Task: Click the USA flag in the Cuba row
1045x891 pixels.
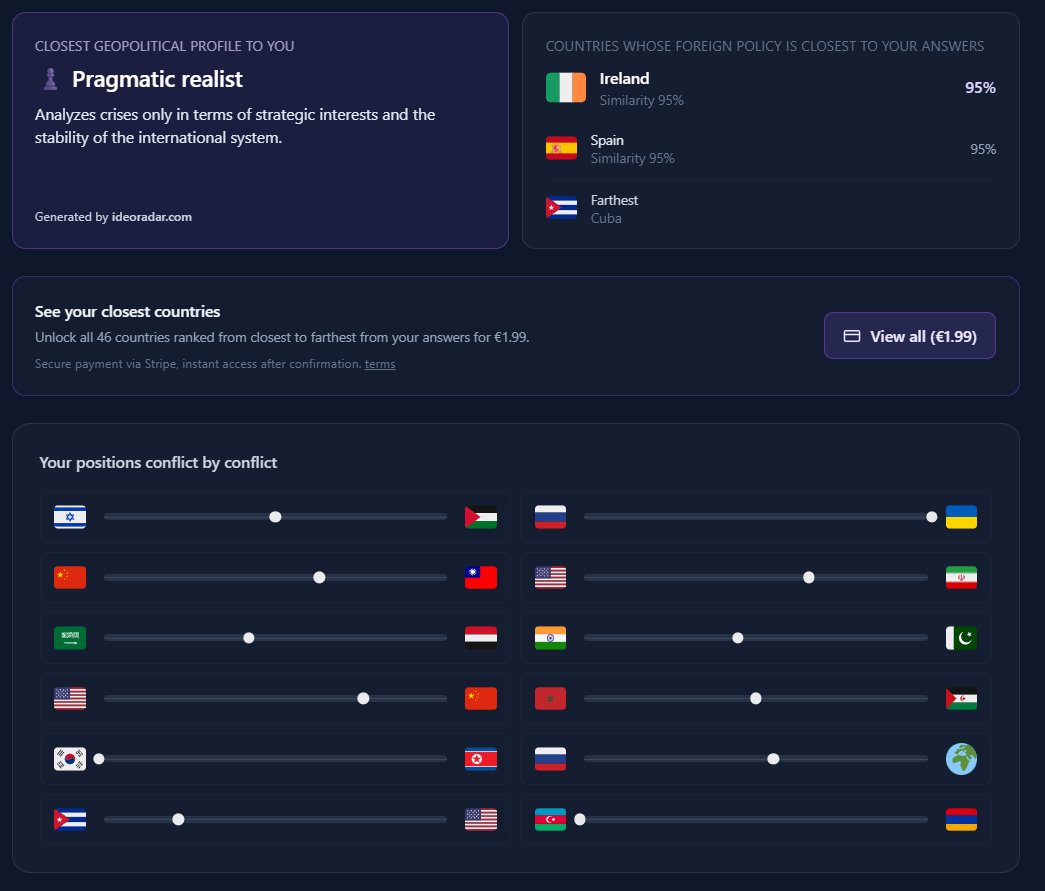Action: coord(481,819)
